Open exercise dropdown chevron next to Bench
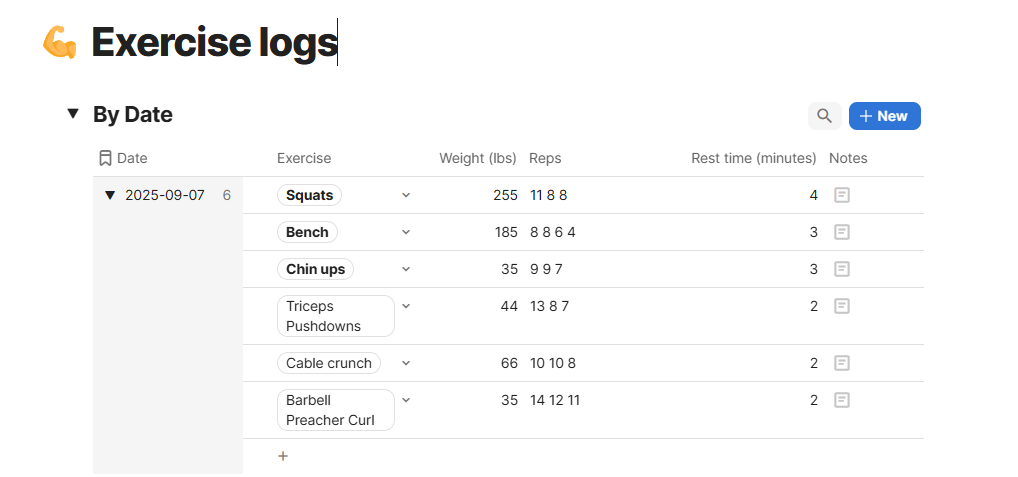1018x477 pixels. [406, 232]
